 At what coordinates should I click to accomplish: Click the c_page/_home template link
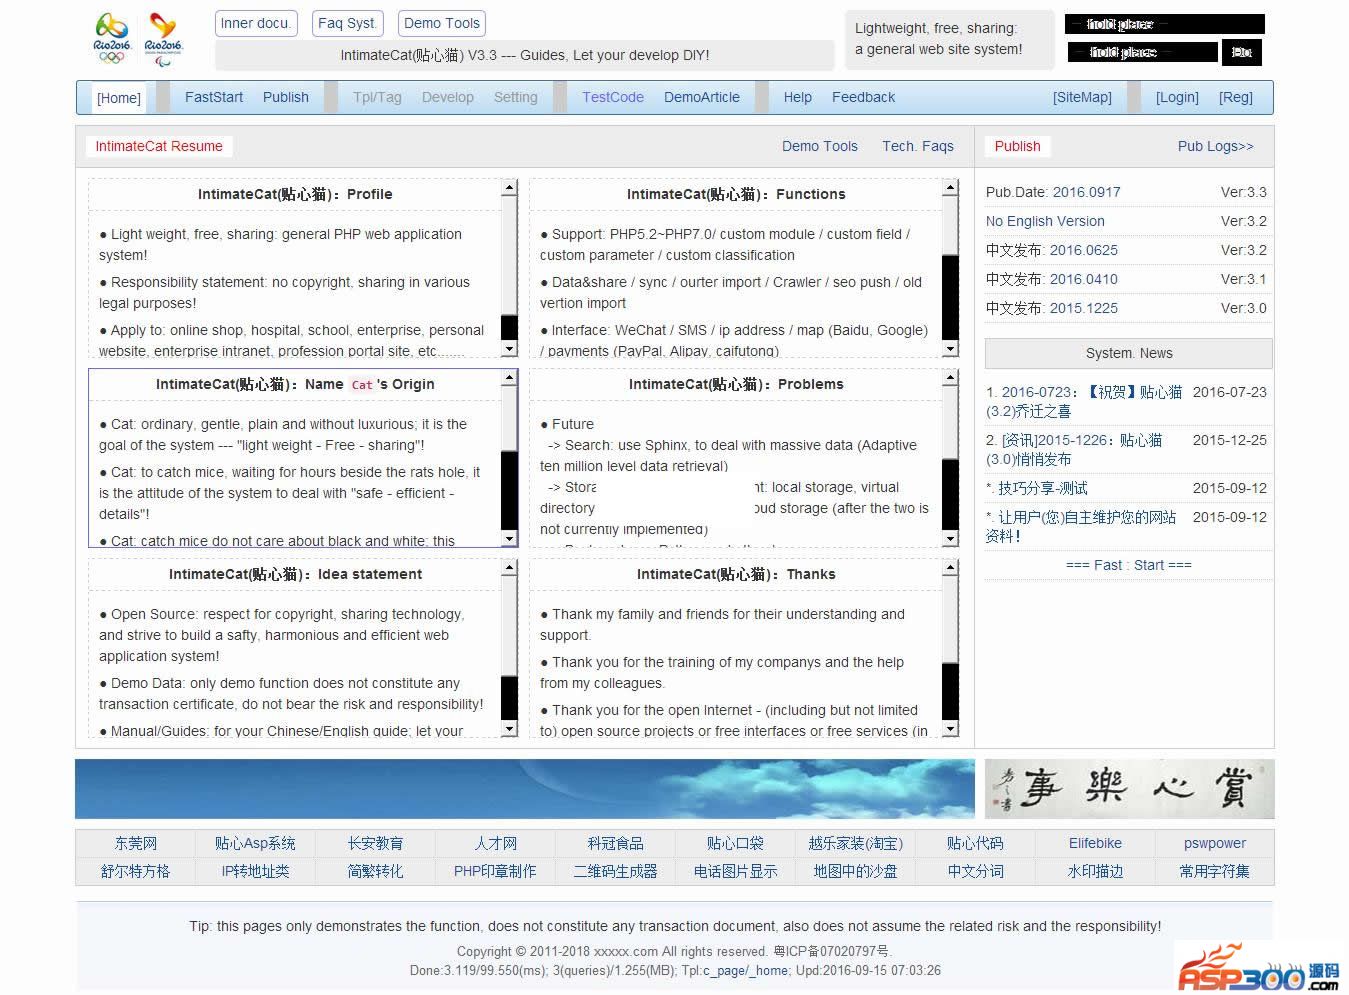pos(746,970)
